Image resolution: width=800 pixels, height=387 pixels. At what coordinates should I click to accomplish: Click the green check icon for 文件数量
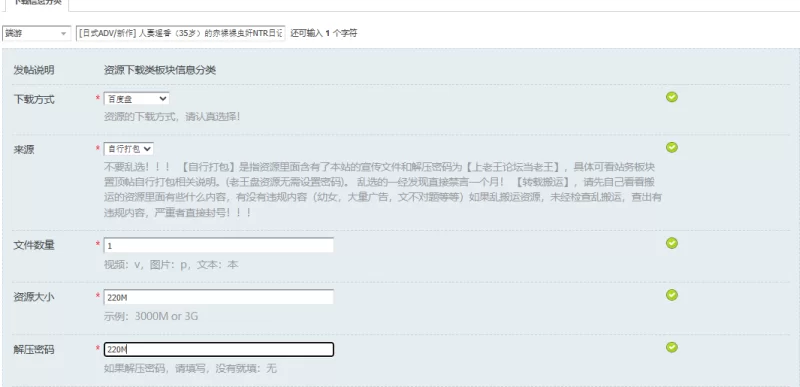click(x=672, y=243)
